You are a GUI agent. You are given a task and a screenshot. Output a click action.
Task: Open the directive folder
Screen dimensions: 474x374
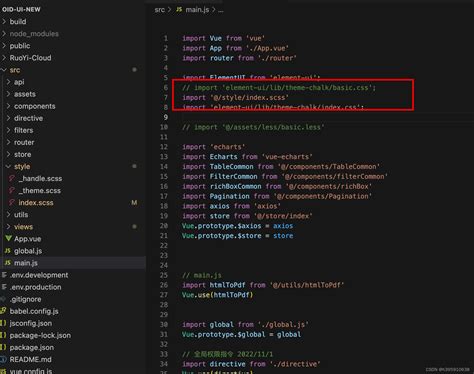(28, 118)
